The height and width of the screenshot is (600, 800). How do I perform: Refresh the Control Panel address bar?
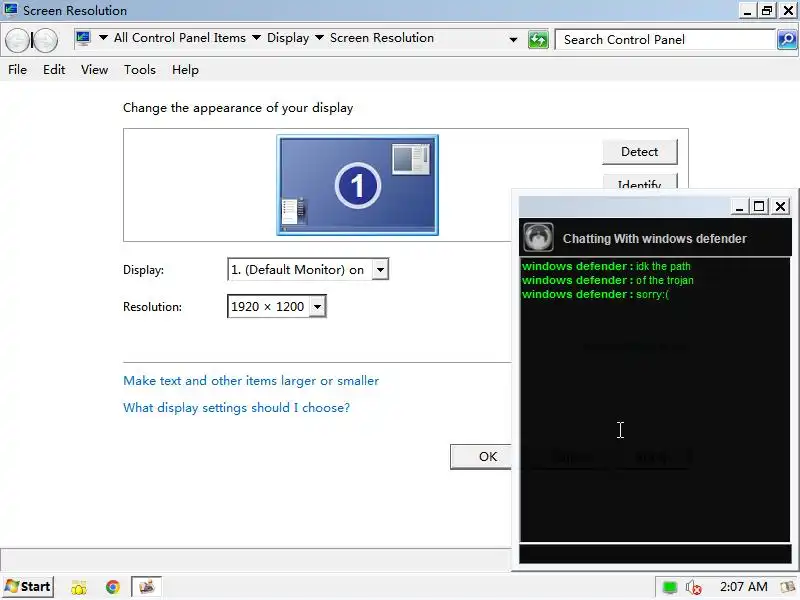coord(538,40)
